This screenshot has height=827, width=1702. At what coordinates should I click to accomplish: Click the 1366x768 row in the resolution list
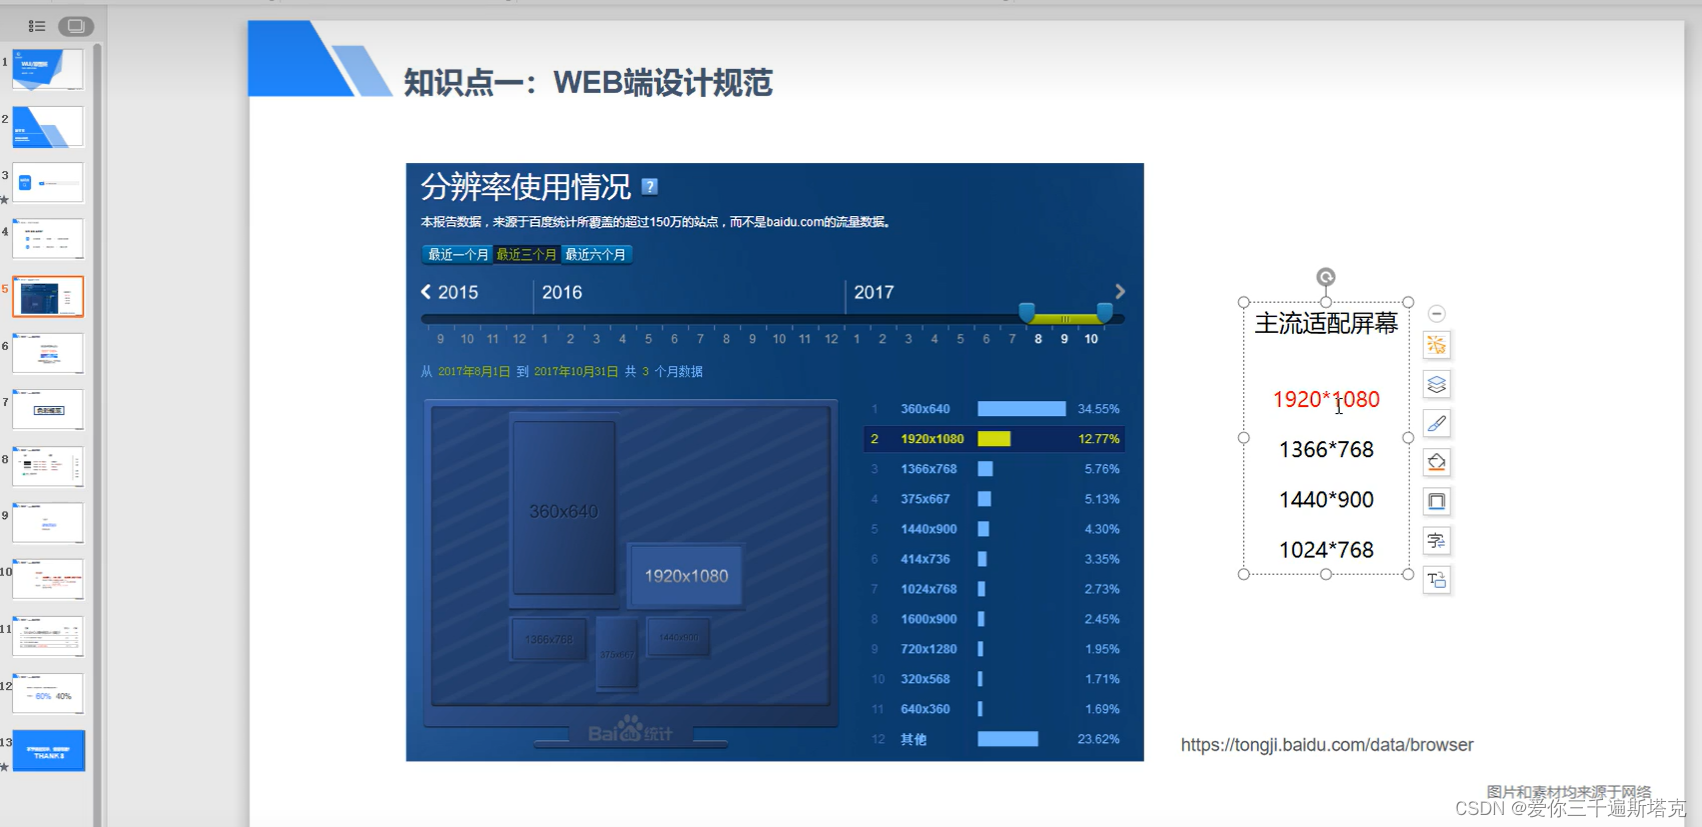click(995, 469)
